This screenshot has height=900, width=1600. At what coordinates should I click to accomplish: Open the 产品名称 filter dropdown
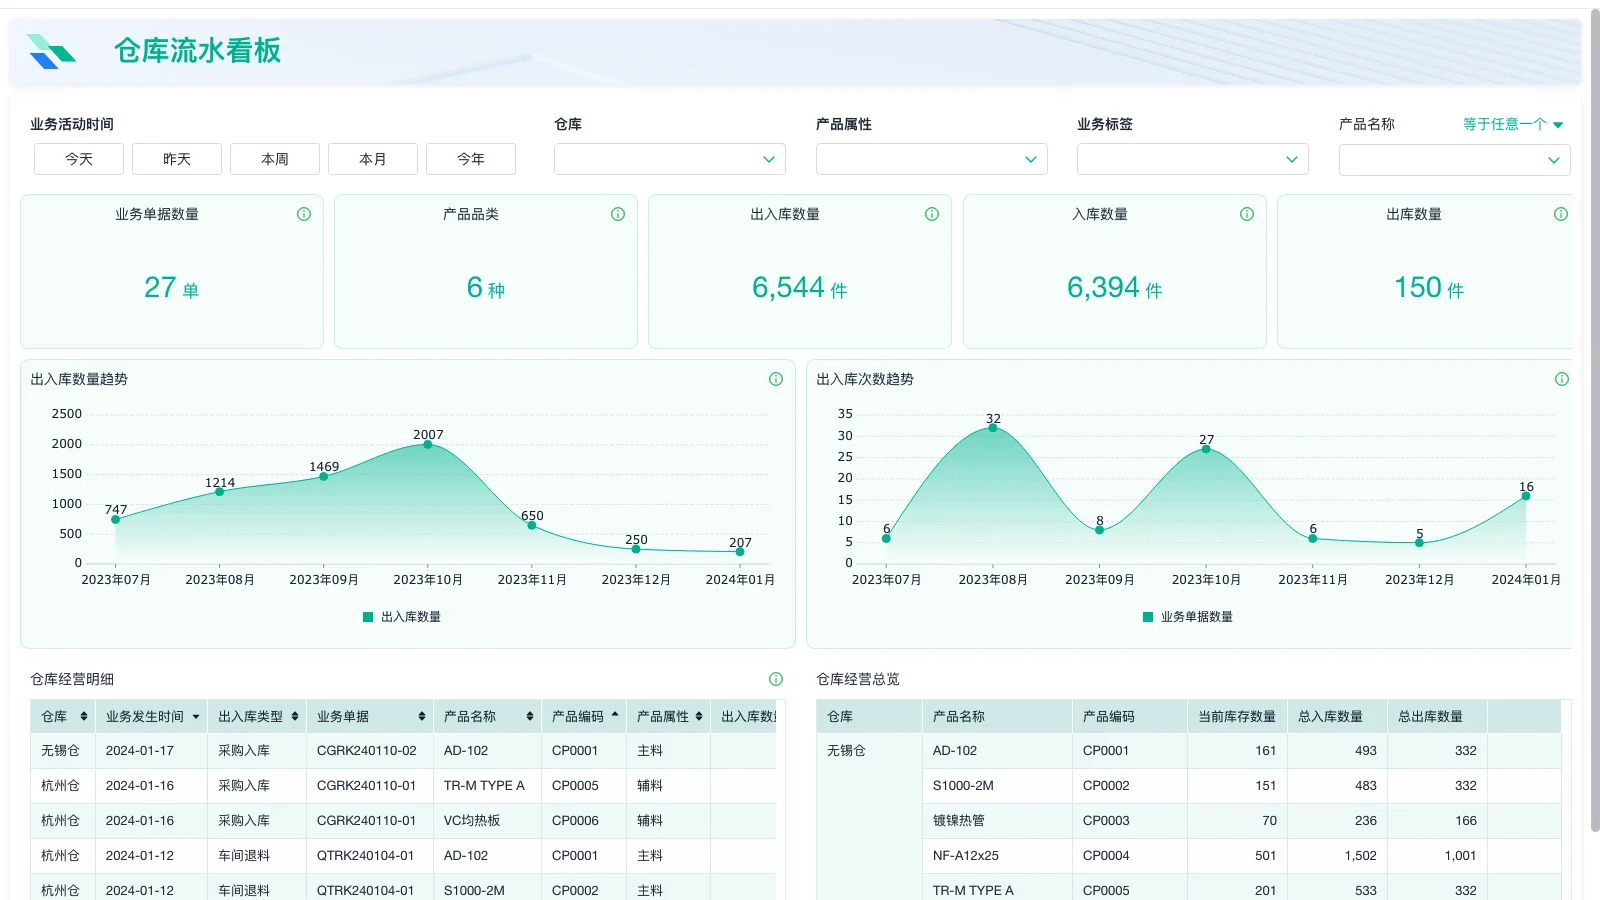1455,159
